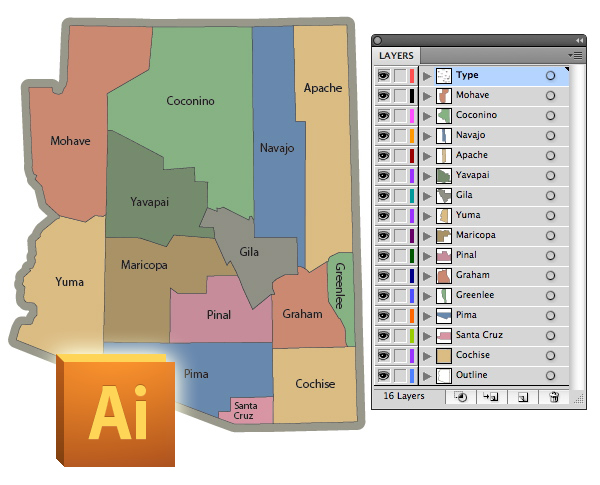Select the Outline layer name
This screenshot has width=600, height=485.
[471, 374]
